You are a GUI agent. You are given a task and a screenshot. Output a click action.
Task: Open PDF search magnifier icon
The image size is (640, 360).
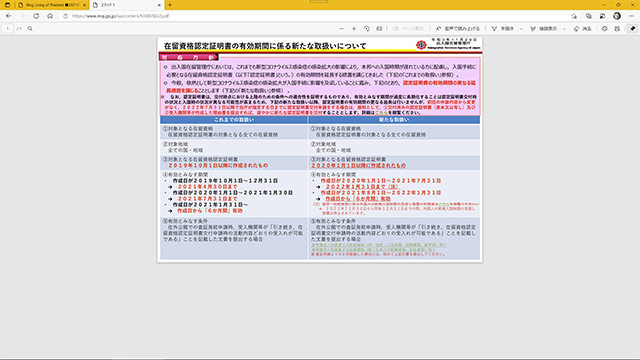[x=30, y=29]
